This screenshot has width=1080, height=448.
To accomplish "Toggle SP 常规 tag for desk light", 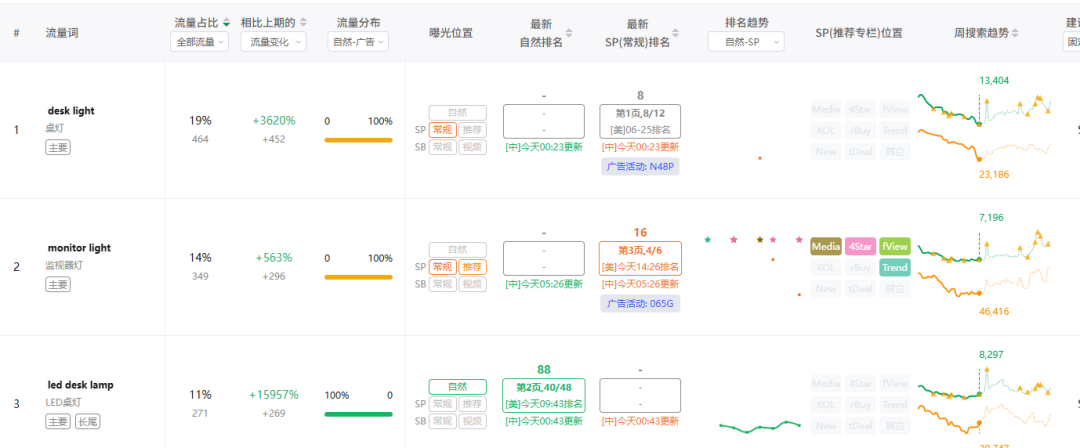I will [442, 130].
